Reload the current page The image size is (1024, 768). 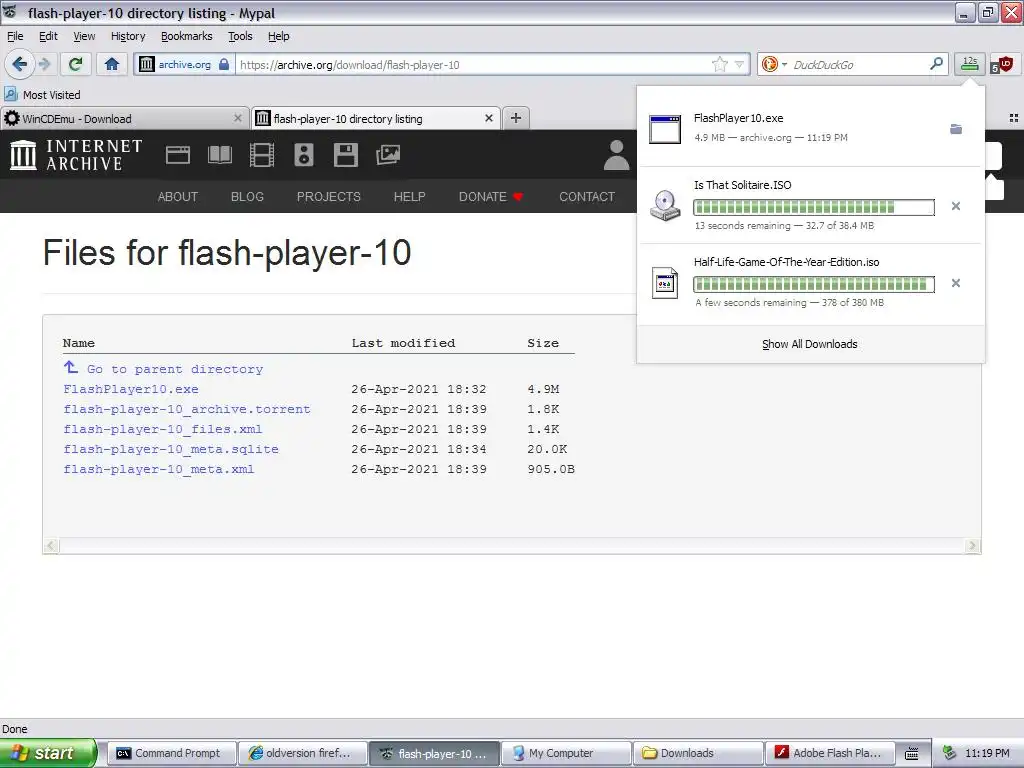tap(76, 64)
